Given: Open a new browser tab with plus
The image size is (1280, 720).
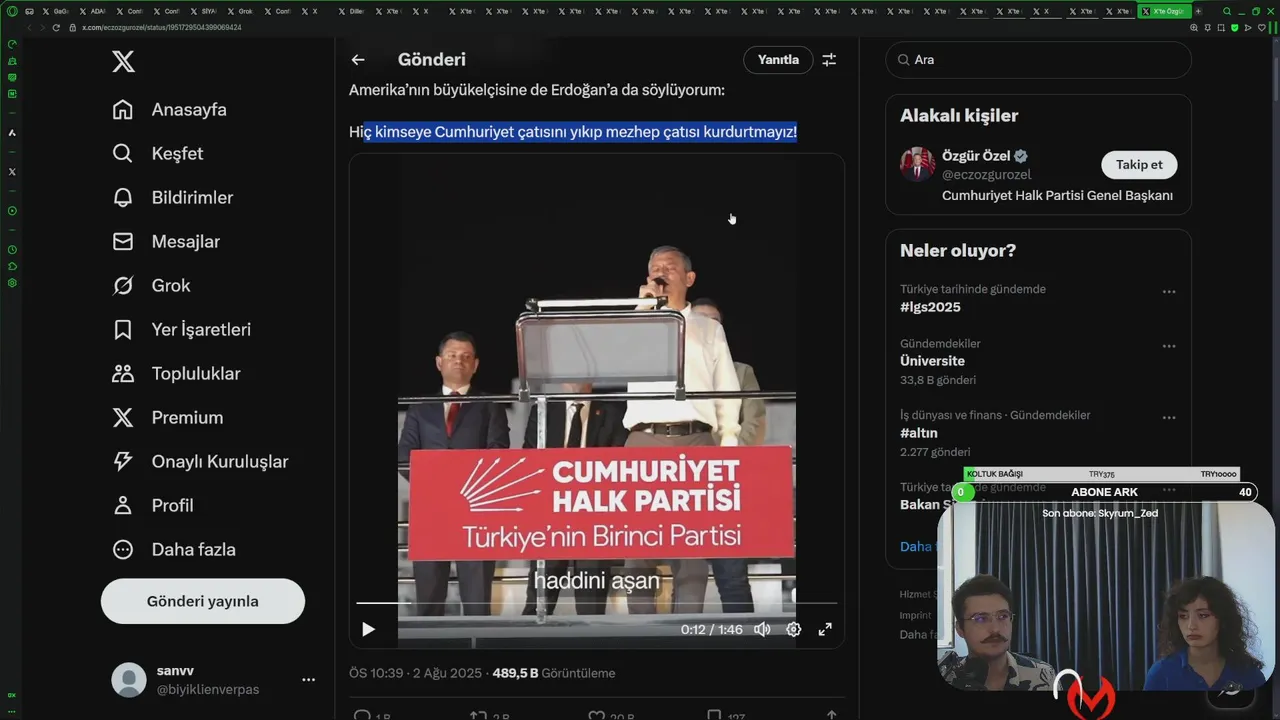Looking at the screenshot, I should click(x=1198, y=11).
